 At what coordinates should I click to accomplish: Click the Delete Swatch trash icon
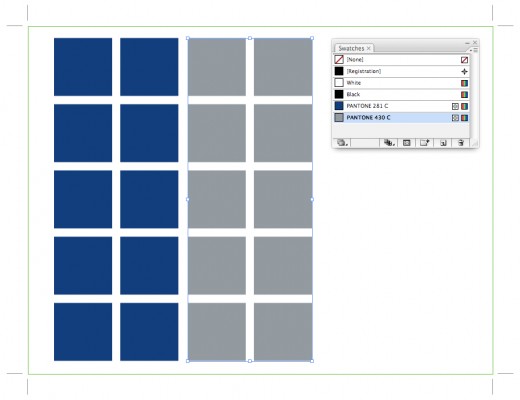tap(461, 143)
